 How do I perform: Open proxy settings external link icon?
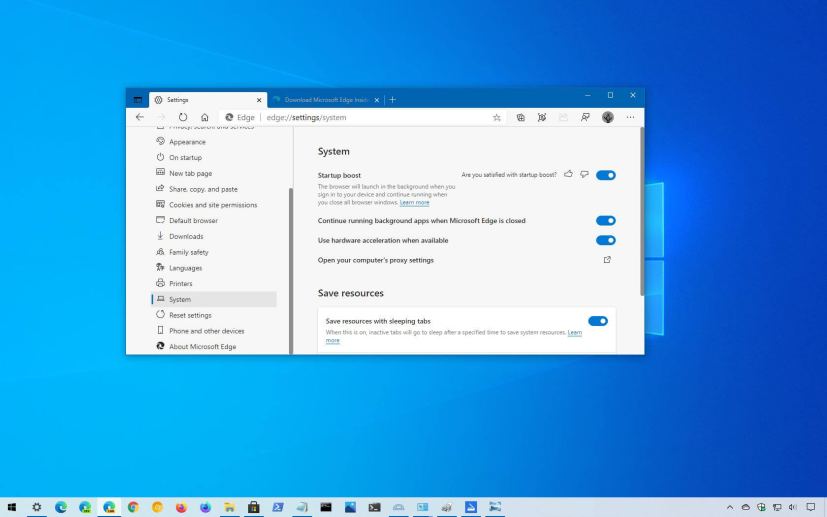click(607, 260)
